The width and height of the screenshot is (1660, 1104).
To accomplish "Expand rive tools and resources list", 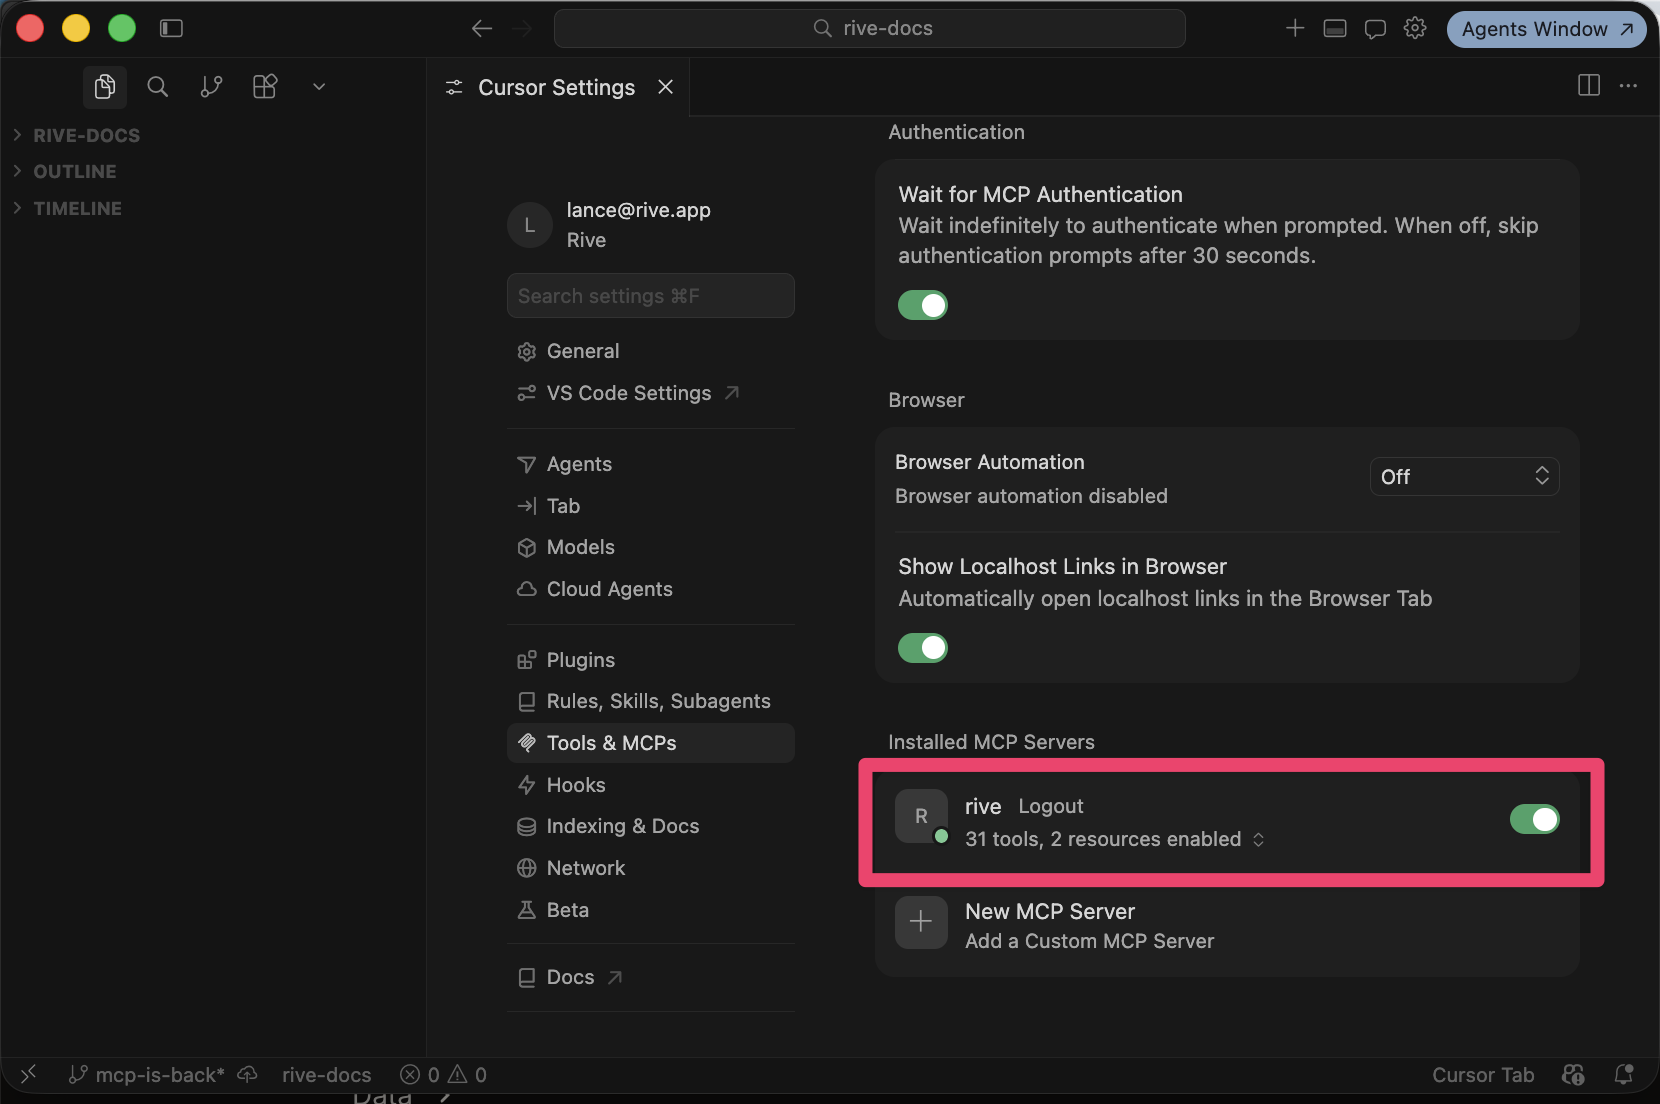I will click(x=1115, y=839).
